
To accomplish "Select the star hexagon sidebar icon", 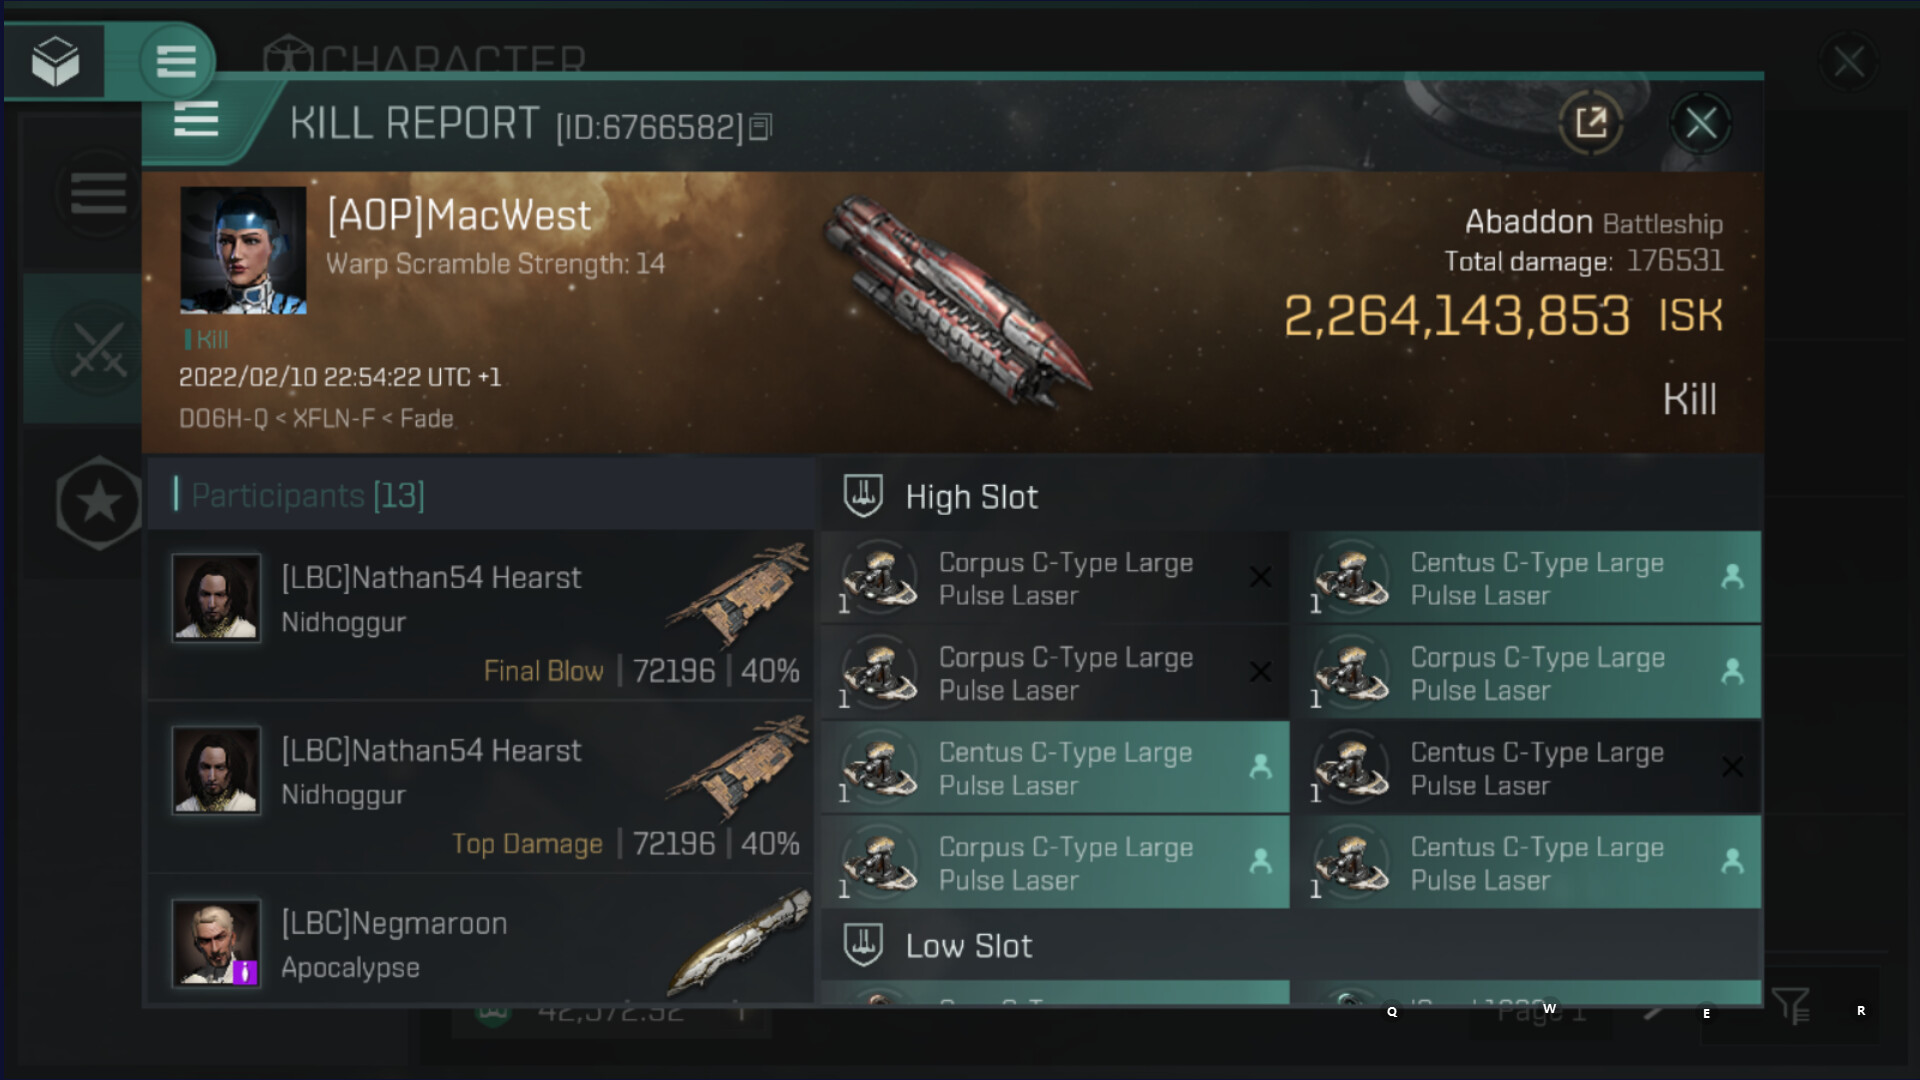I will click(x=98, y=502).
